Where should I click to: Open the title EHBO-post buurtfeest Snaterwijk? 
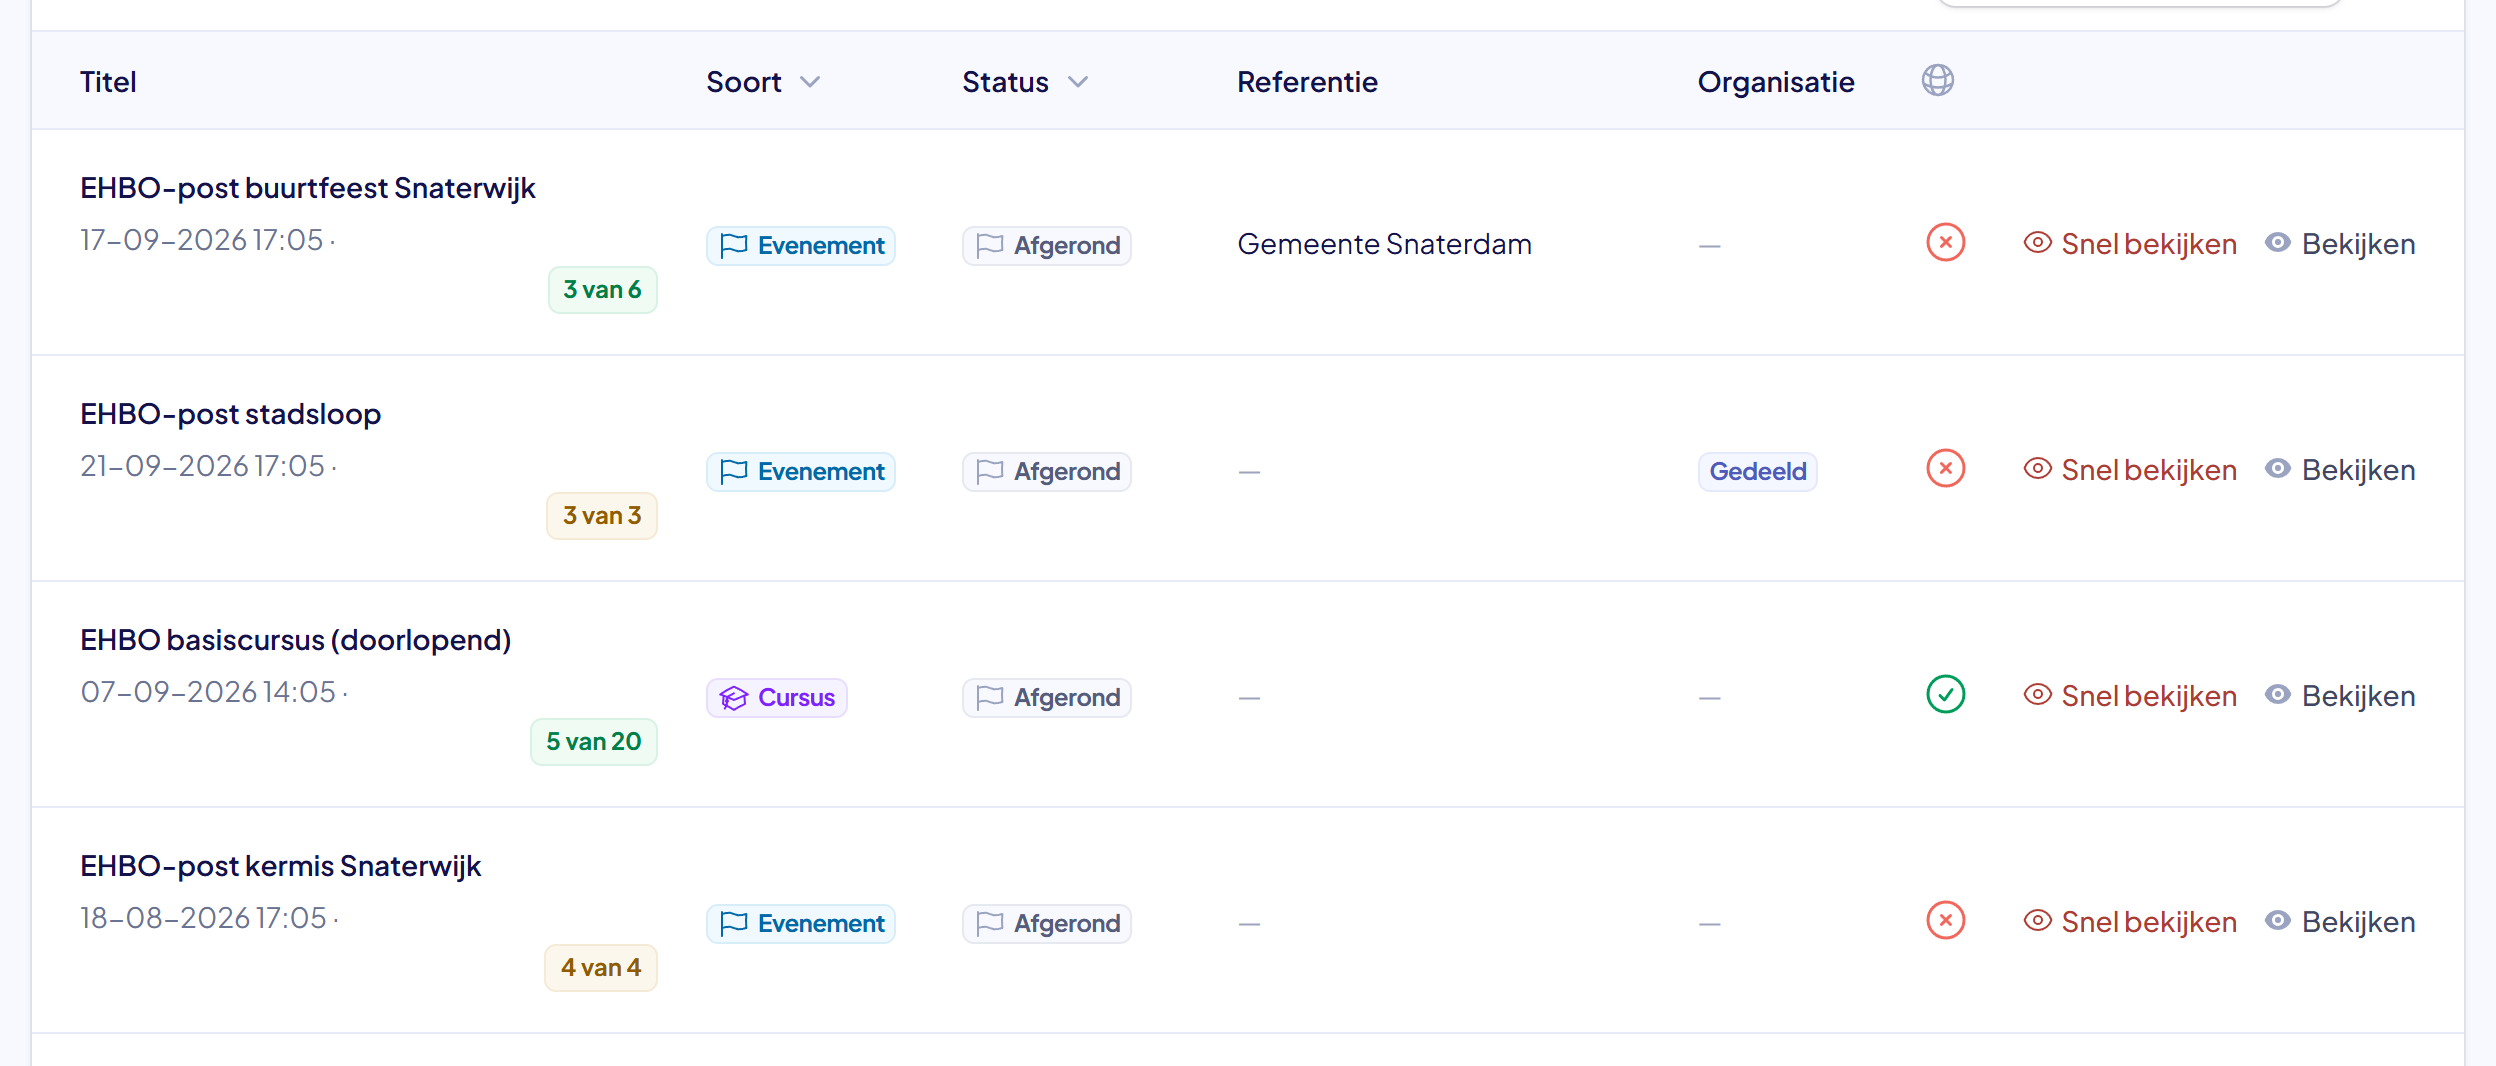(x=308, y=189)
